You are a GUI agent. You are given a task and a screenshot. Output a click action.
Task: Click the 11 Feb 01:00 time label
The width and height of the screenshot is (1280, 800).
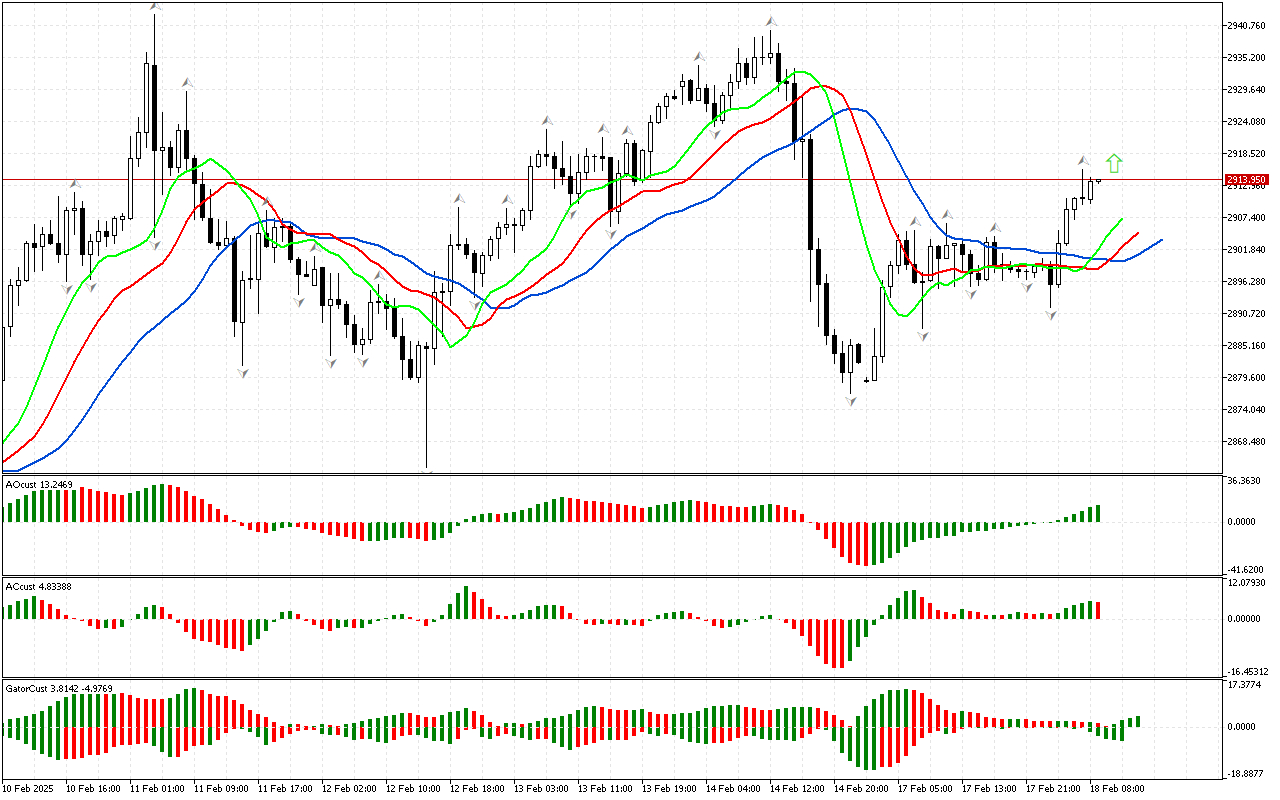coord(157,789)
